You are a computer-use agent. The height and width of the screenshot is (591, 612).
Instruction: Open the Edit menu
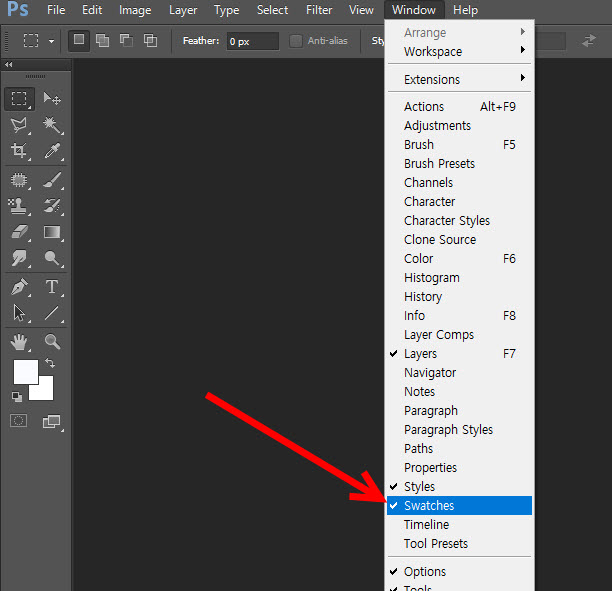coord(92,10)
